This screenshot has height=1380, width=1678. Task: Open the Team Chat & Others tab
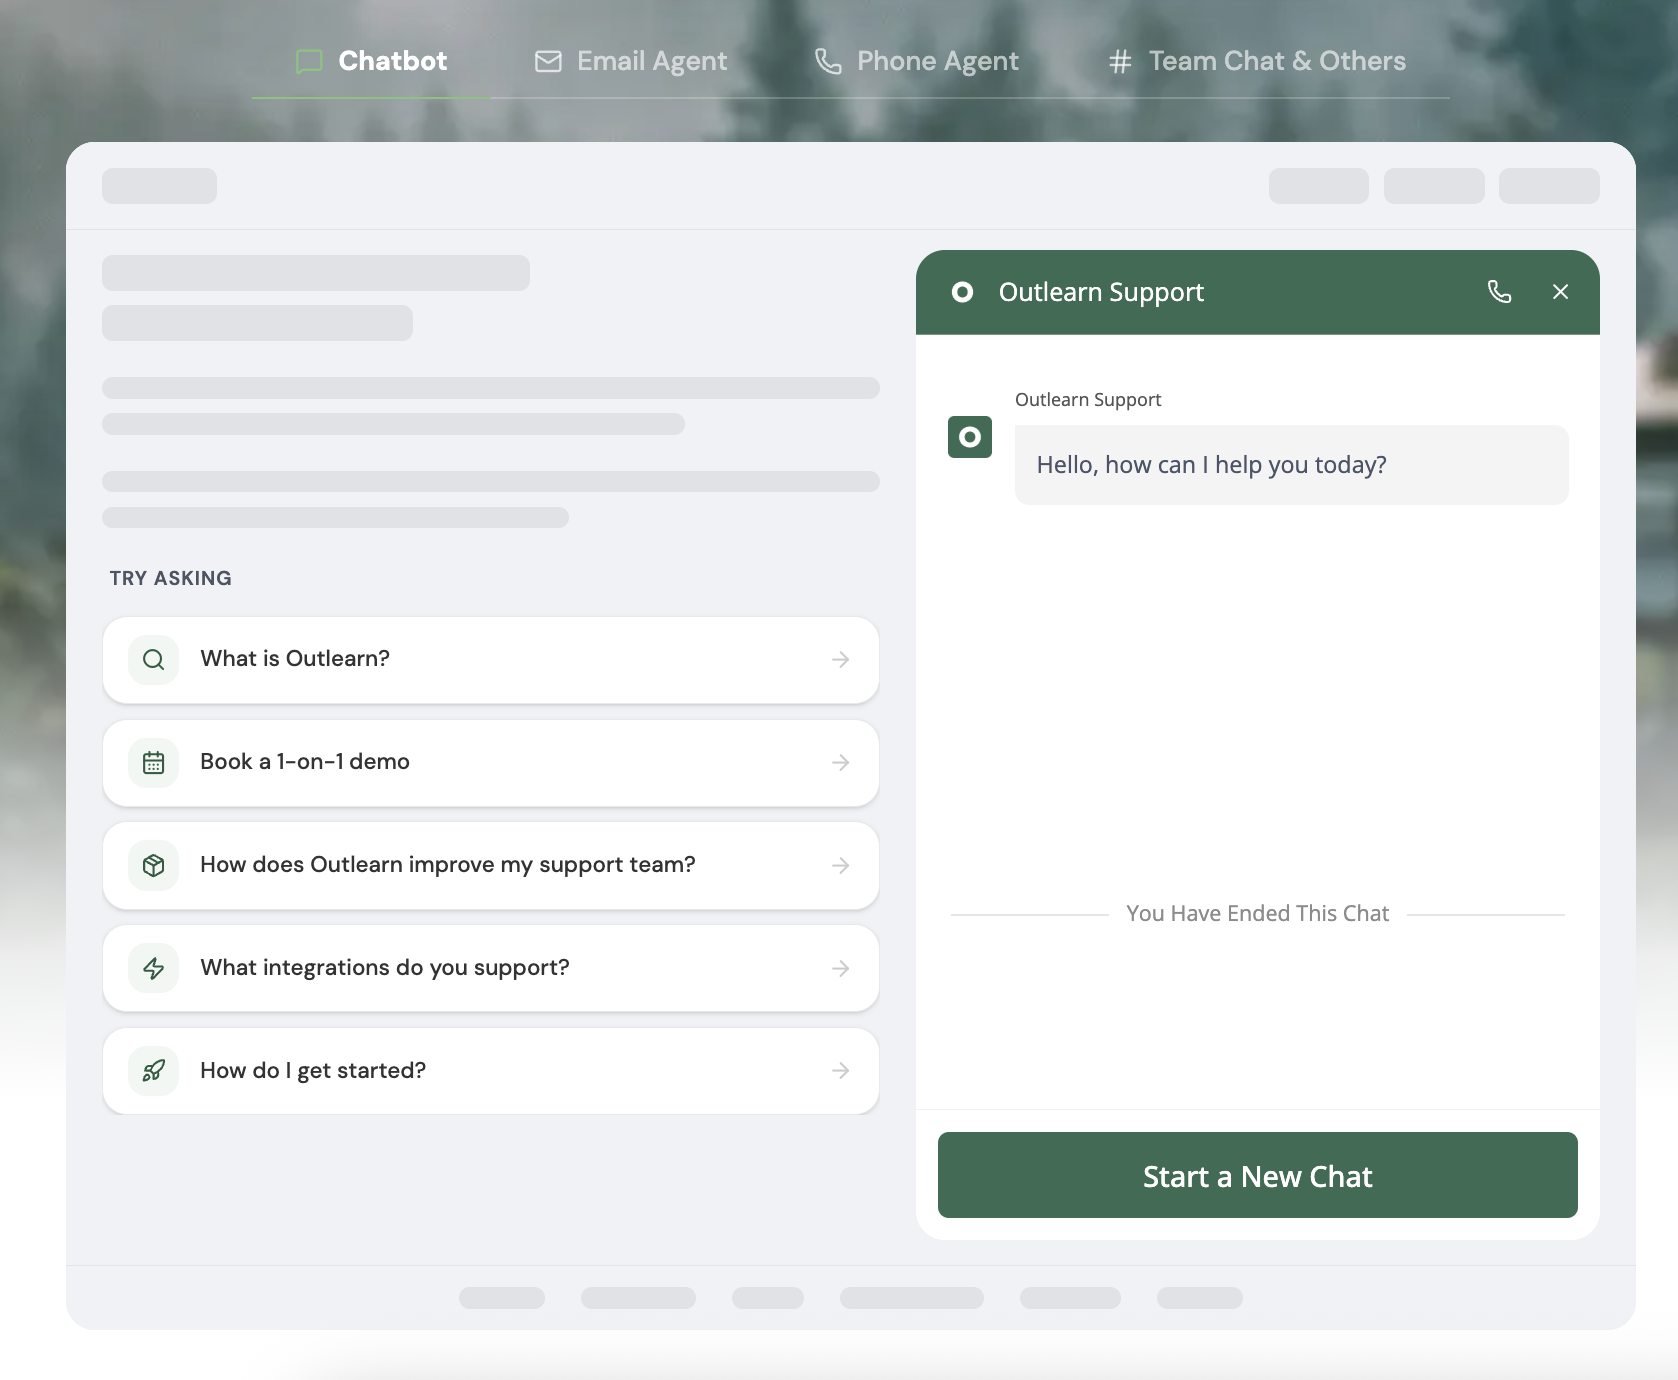tap(1257, 61)
